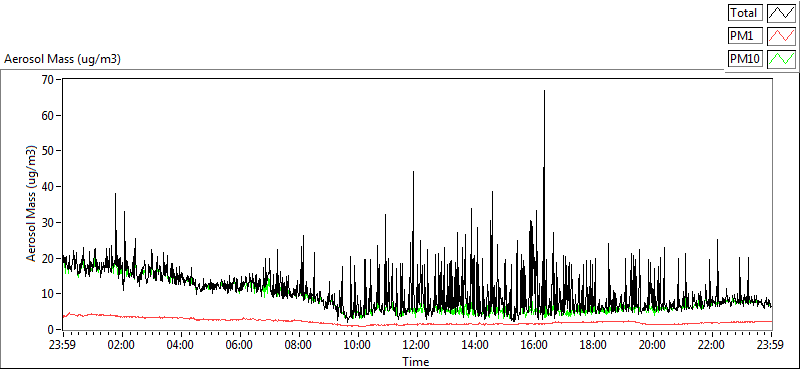The width and height of the screenshot is (800, 369).
Task: Select the PM10 legend label
Action: pos(745,59)
